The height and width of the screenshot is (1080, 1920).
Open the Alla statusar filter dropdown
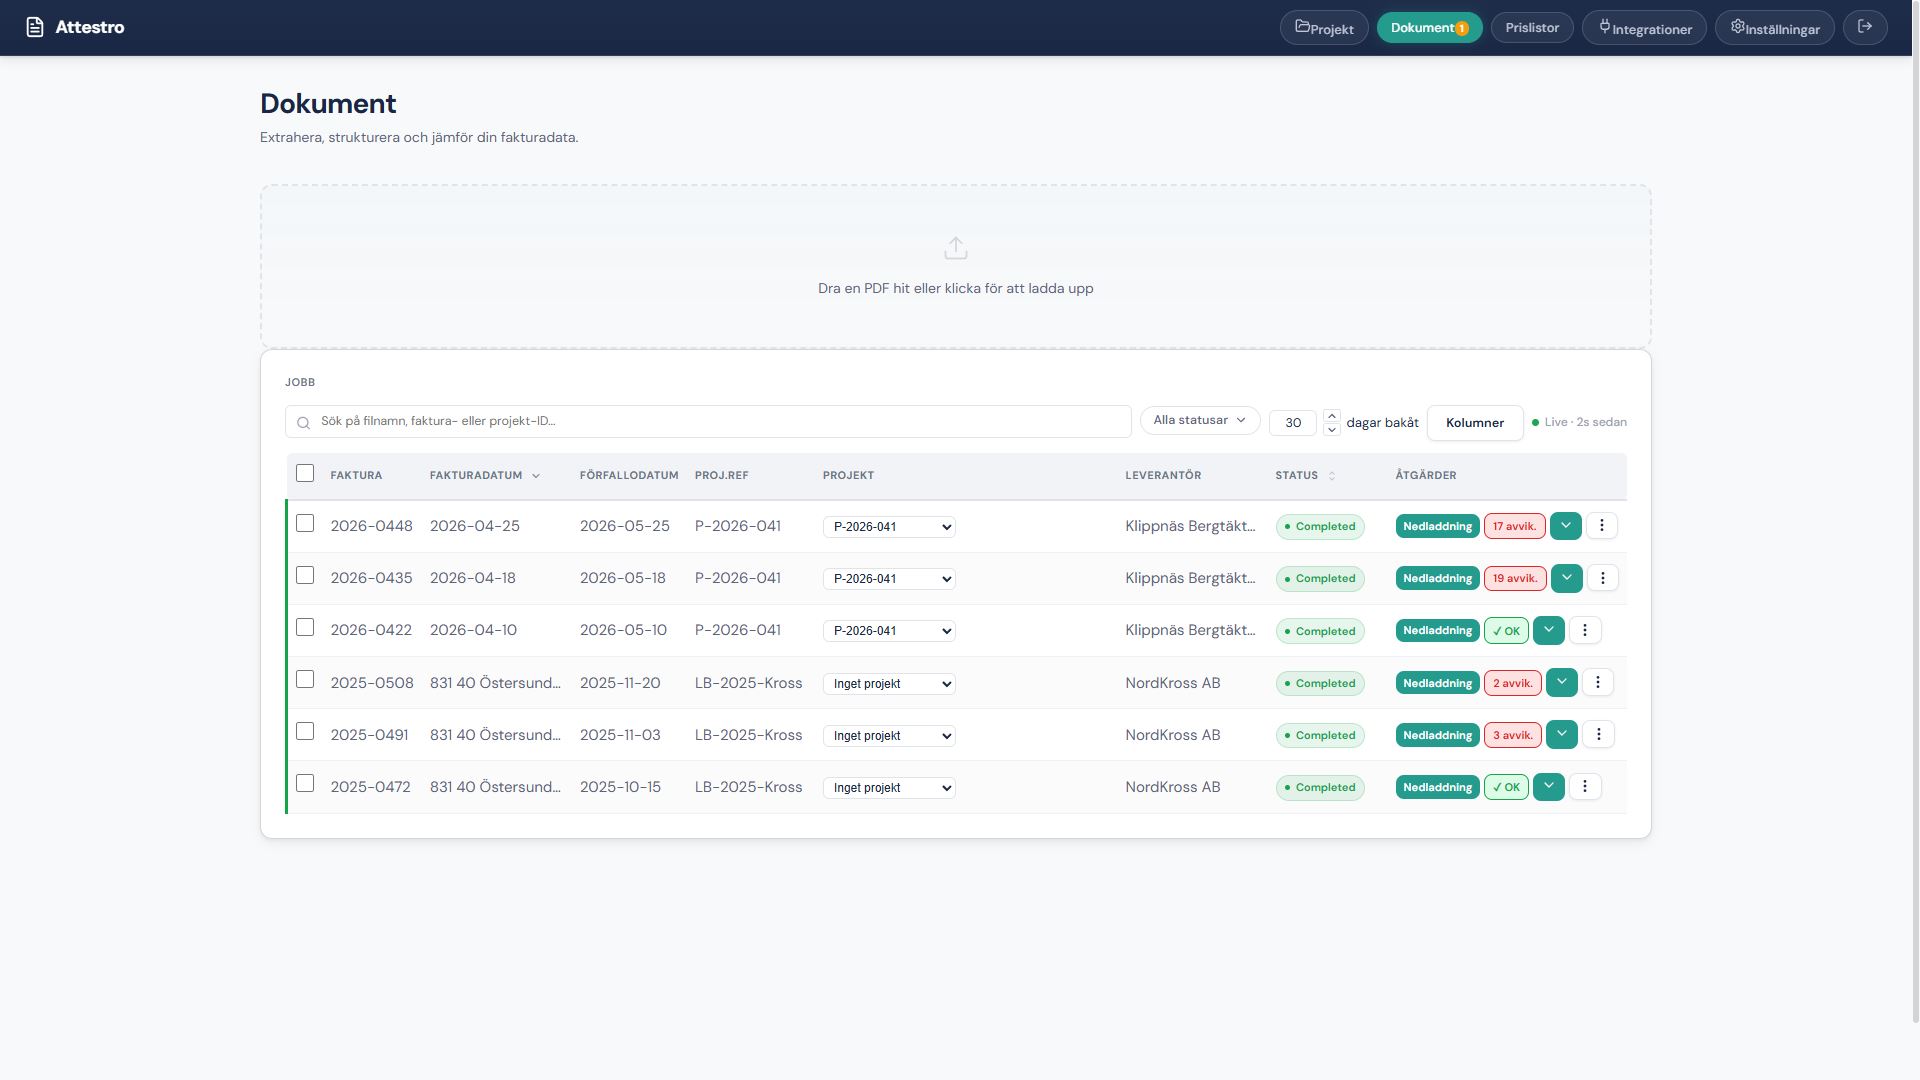click(1199, 421)
